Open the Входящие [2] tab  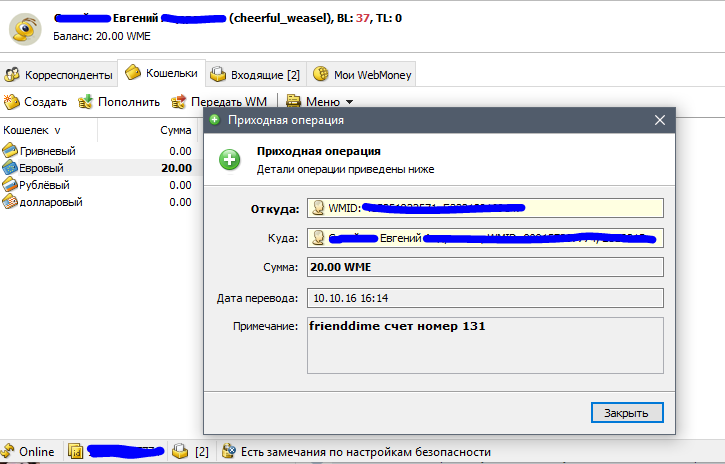click(x=255, y=74)
